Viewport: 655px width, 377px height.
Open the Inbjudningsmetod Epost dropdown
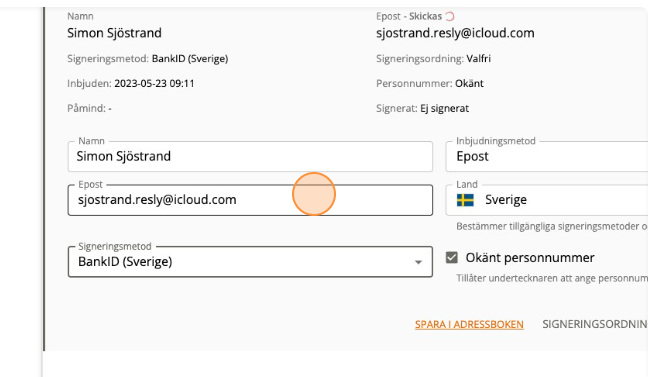pyautogui.click(x=547, y=156)
